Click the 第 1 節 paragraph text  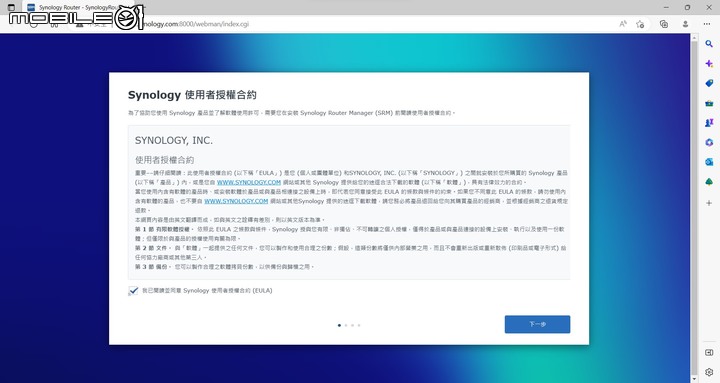tap(349, 234)
